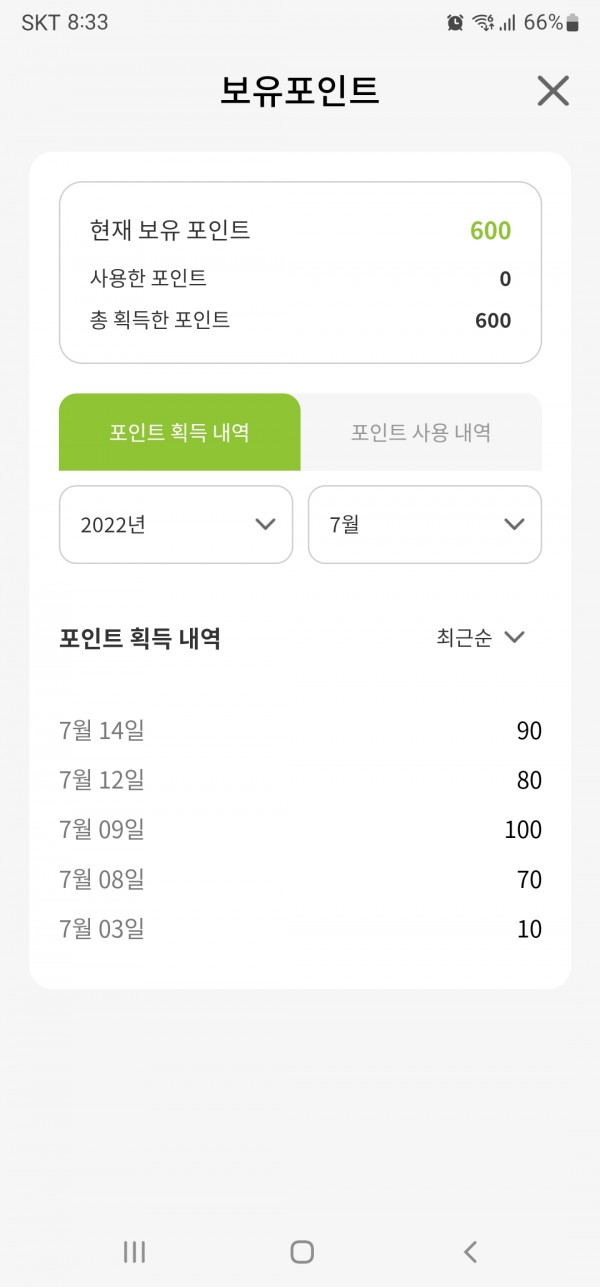
Task: Open Android recent apps button
Action: [x=134, y=1251]
